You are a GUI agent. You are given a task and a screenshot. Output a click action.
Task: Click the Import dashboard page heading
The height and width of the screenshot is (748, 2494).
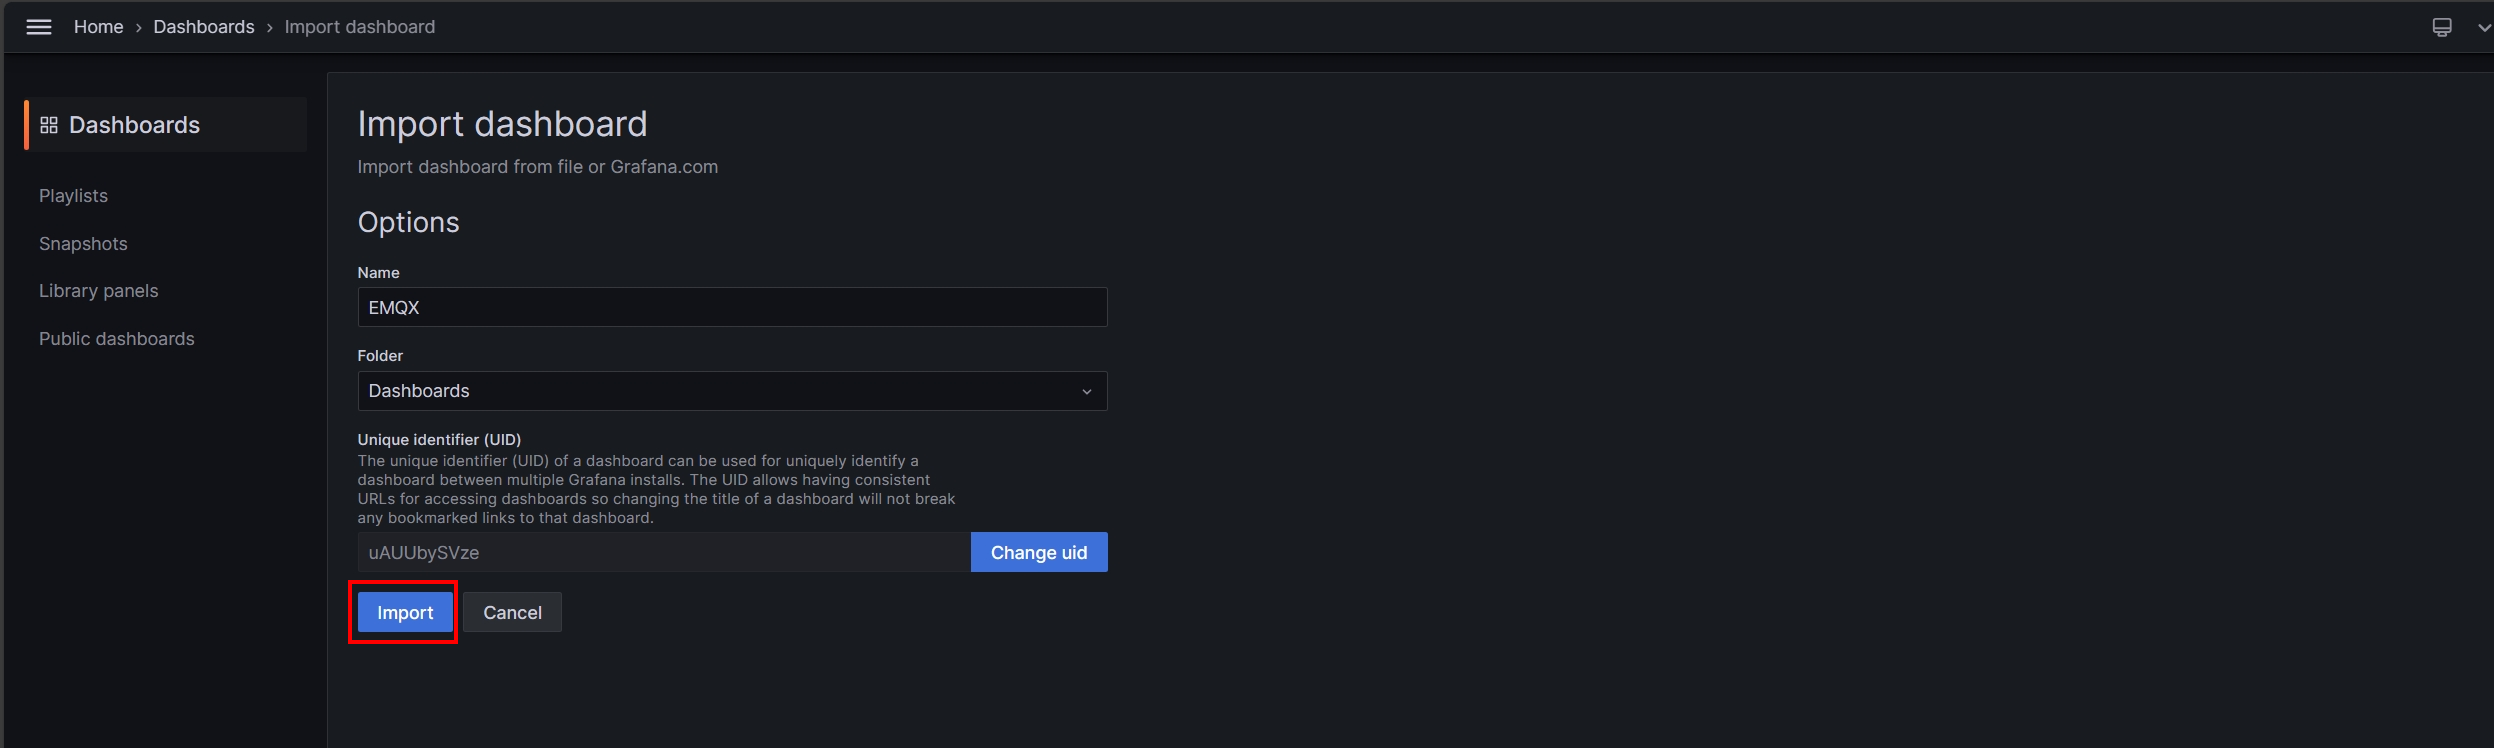pyautogui.click(x=502, y=124)
